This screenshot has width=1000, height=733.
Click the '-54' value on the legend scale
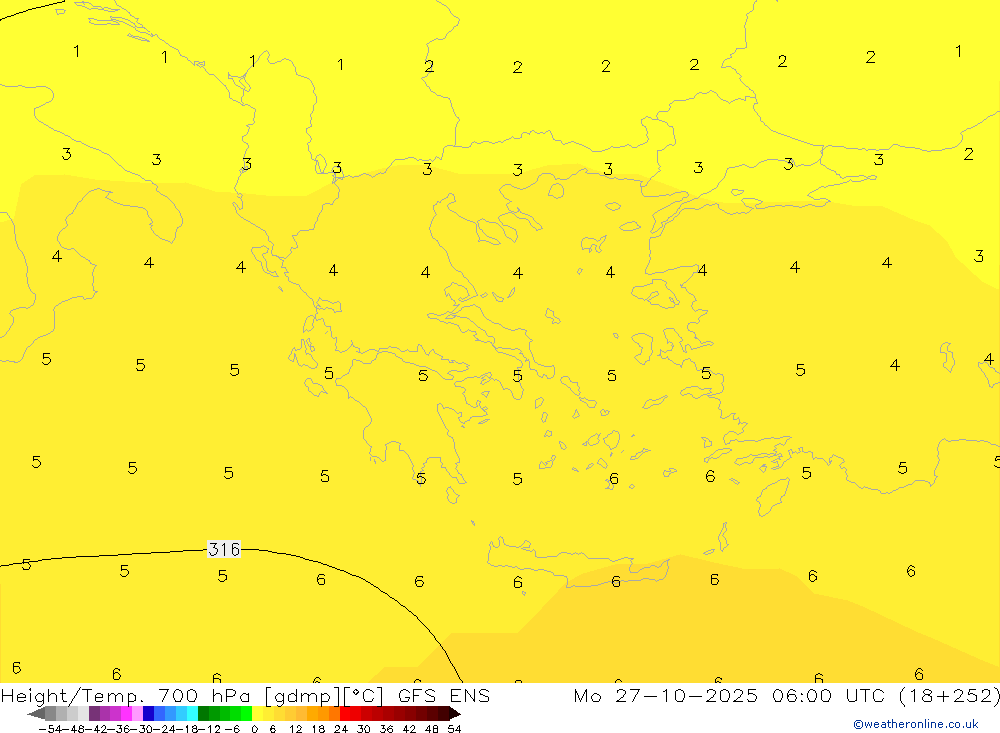[x=51, y=729]
